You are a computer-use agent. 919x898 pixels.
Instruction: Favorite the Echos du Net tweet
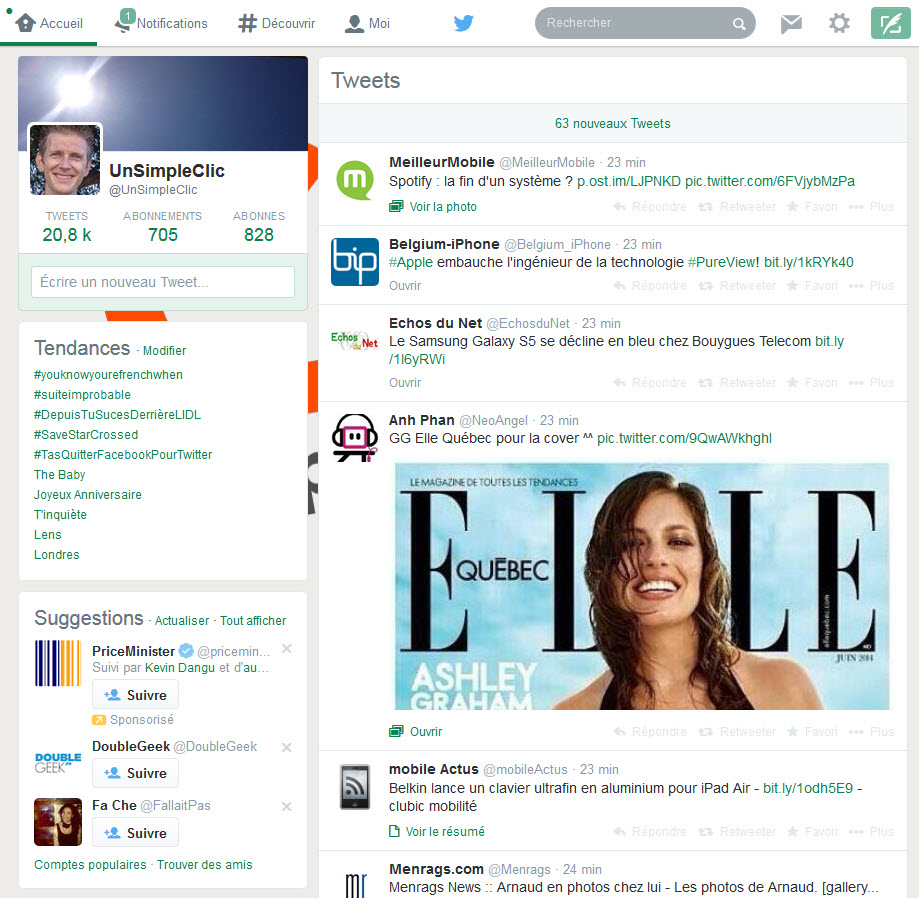pos(812,382)
